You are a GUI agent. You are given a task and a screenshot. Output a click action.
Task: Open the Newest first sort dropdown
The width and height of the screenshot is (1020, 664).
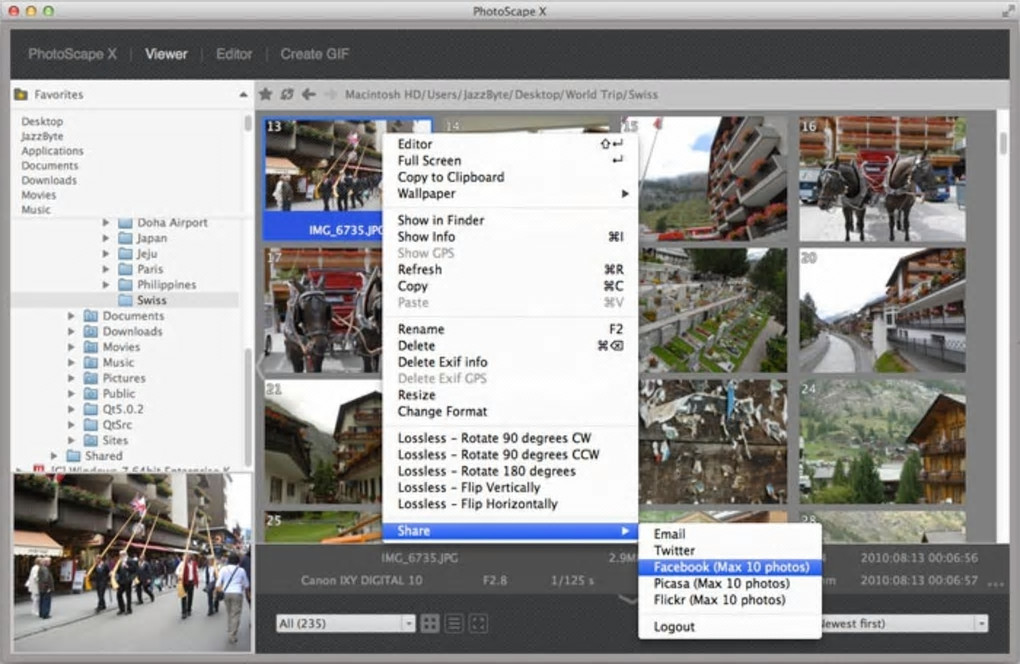[900, 623]
